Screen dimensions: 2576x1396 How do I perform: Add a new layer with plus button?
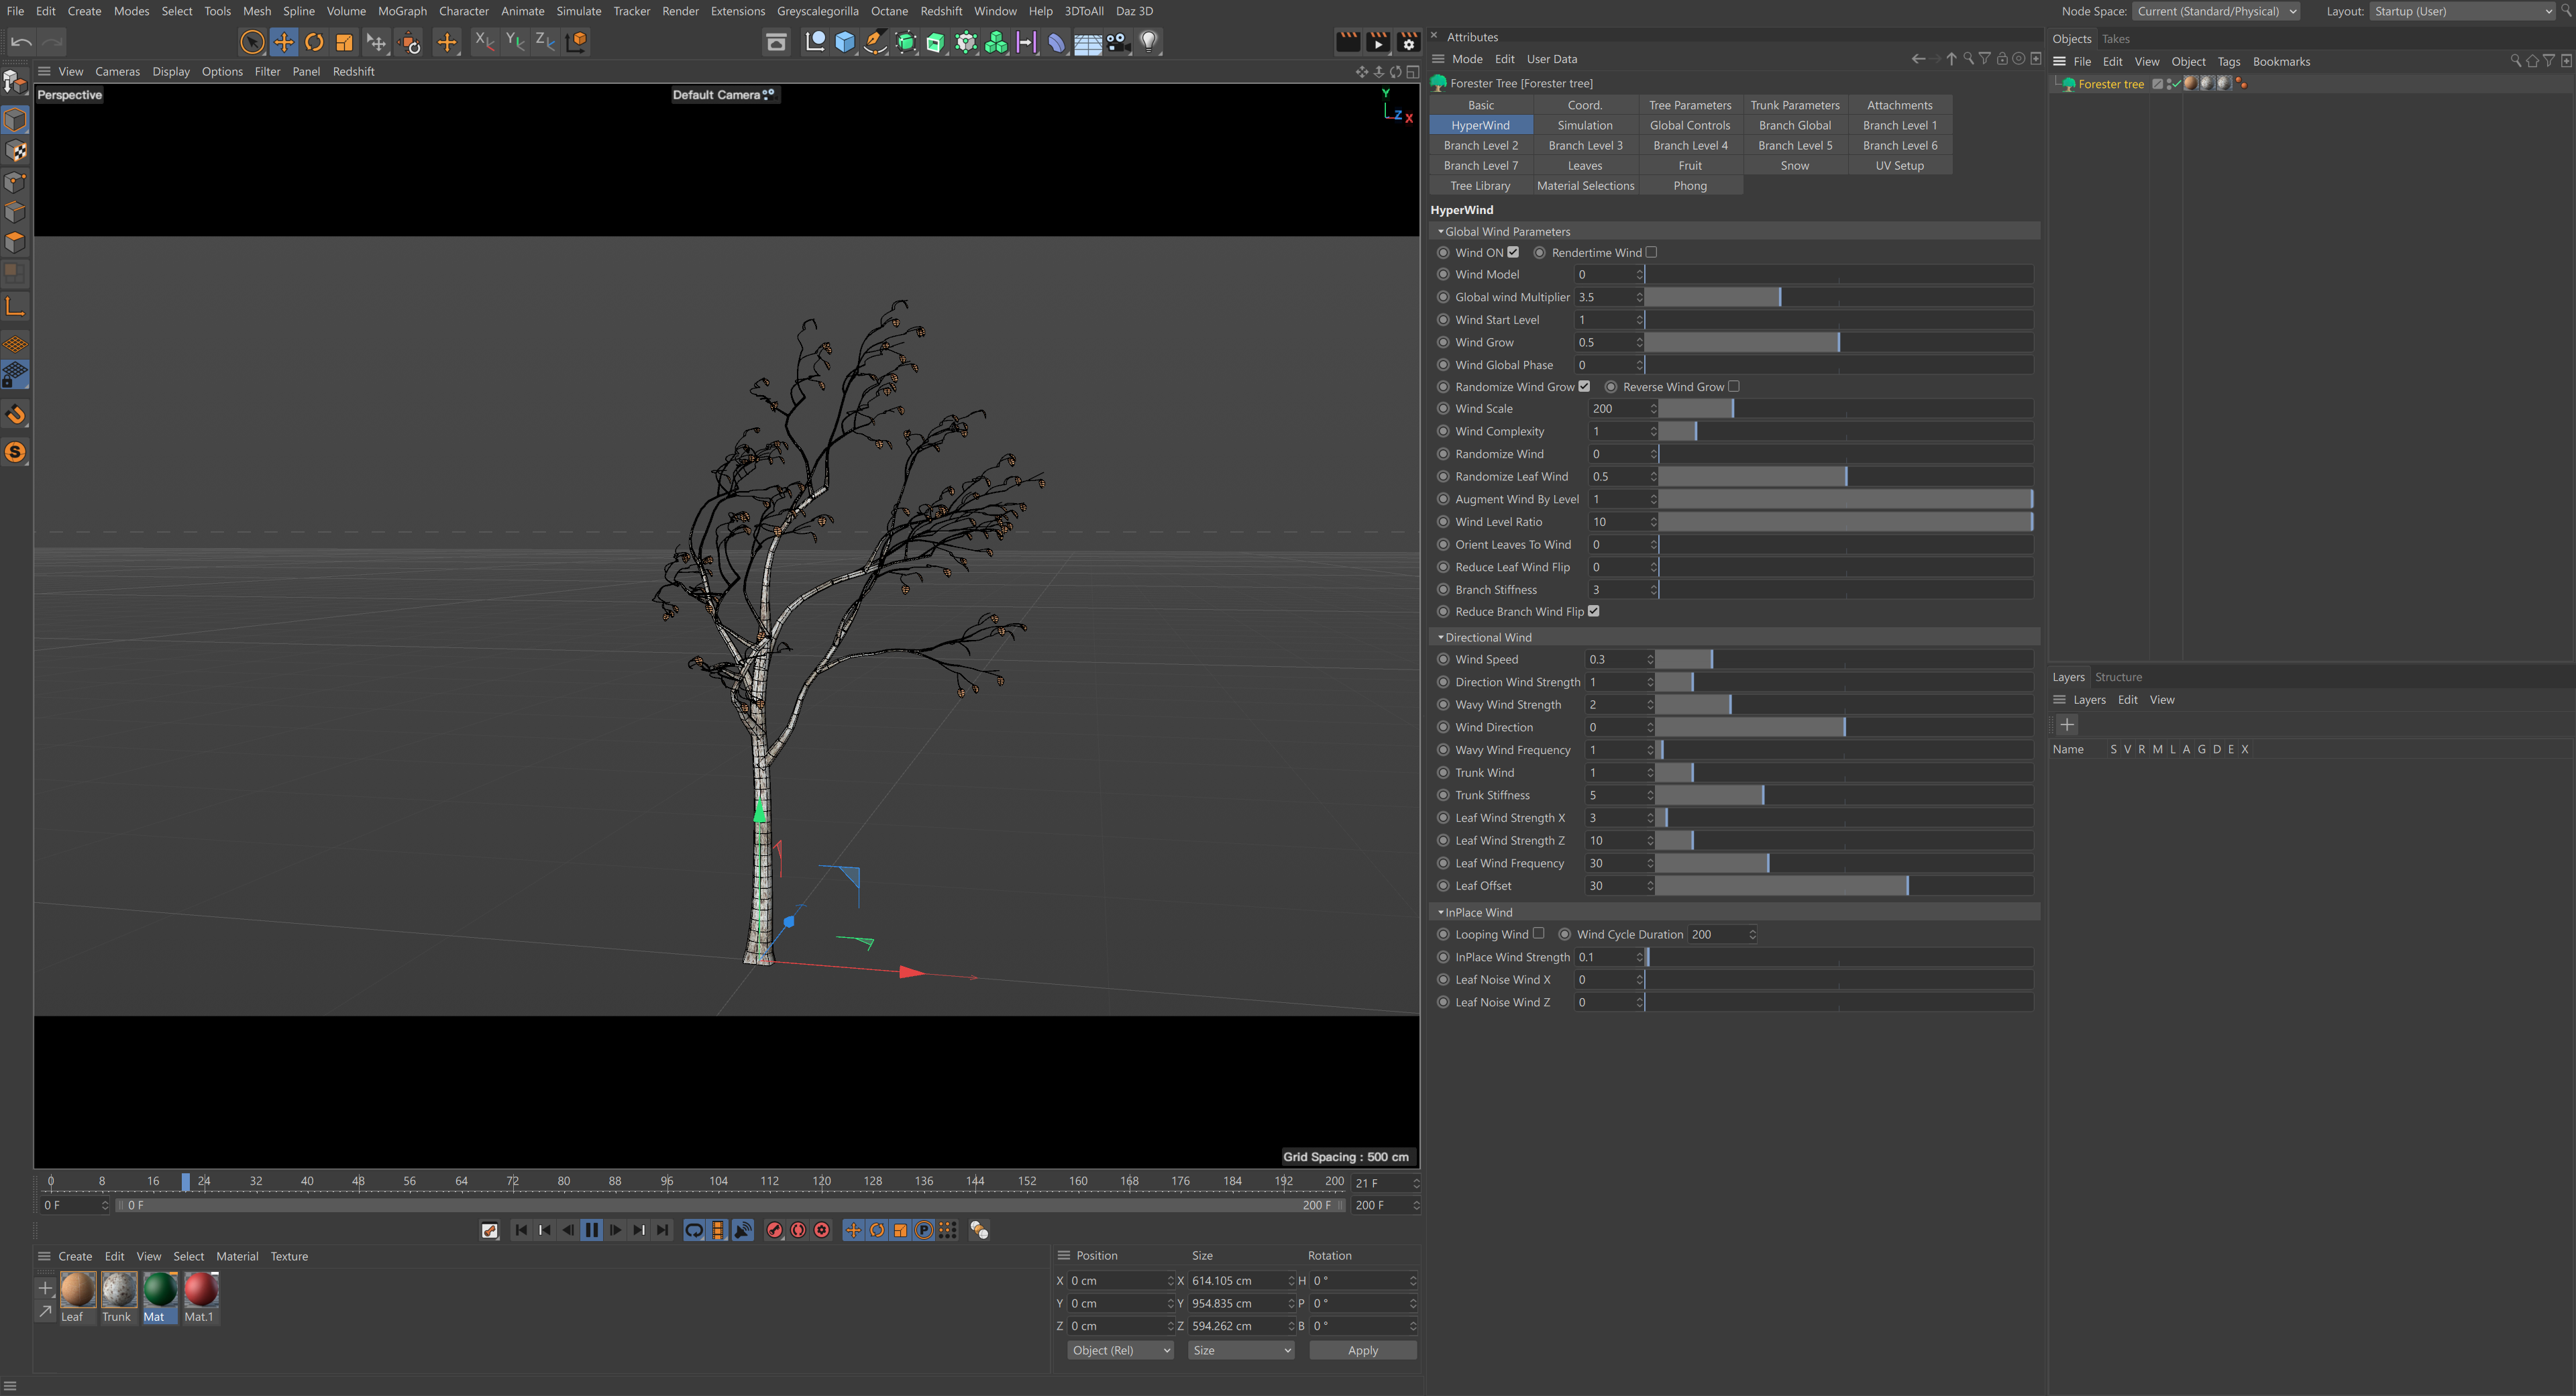[2067, 724]
